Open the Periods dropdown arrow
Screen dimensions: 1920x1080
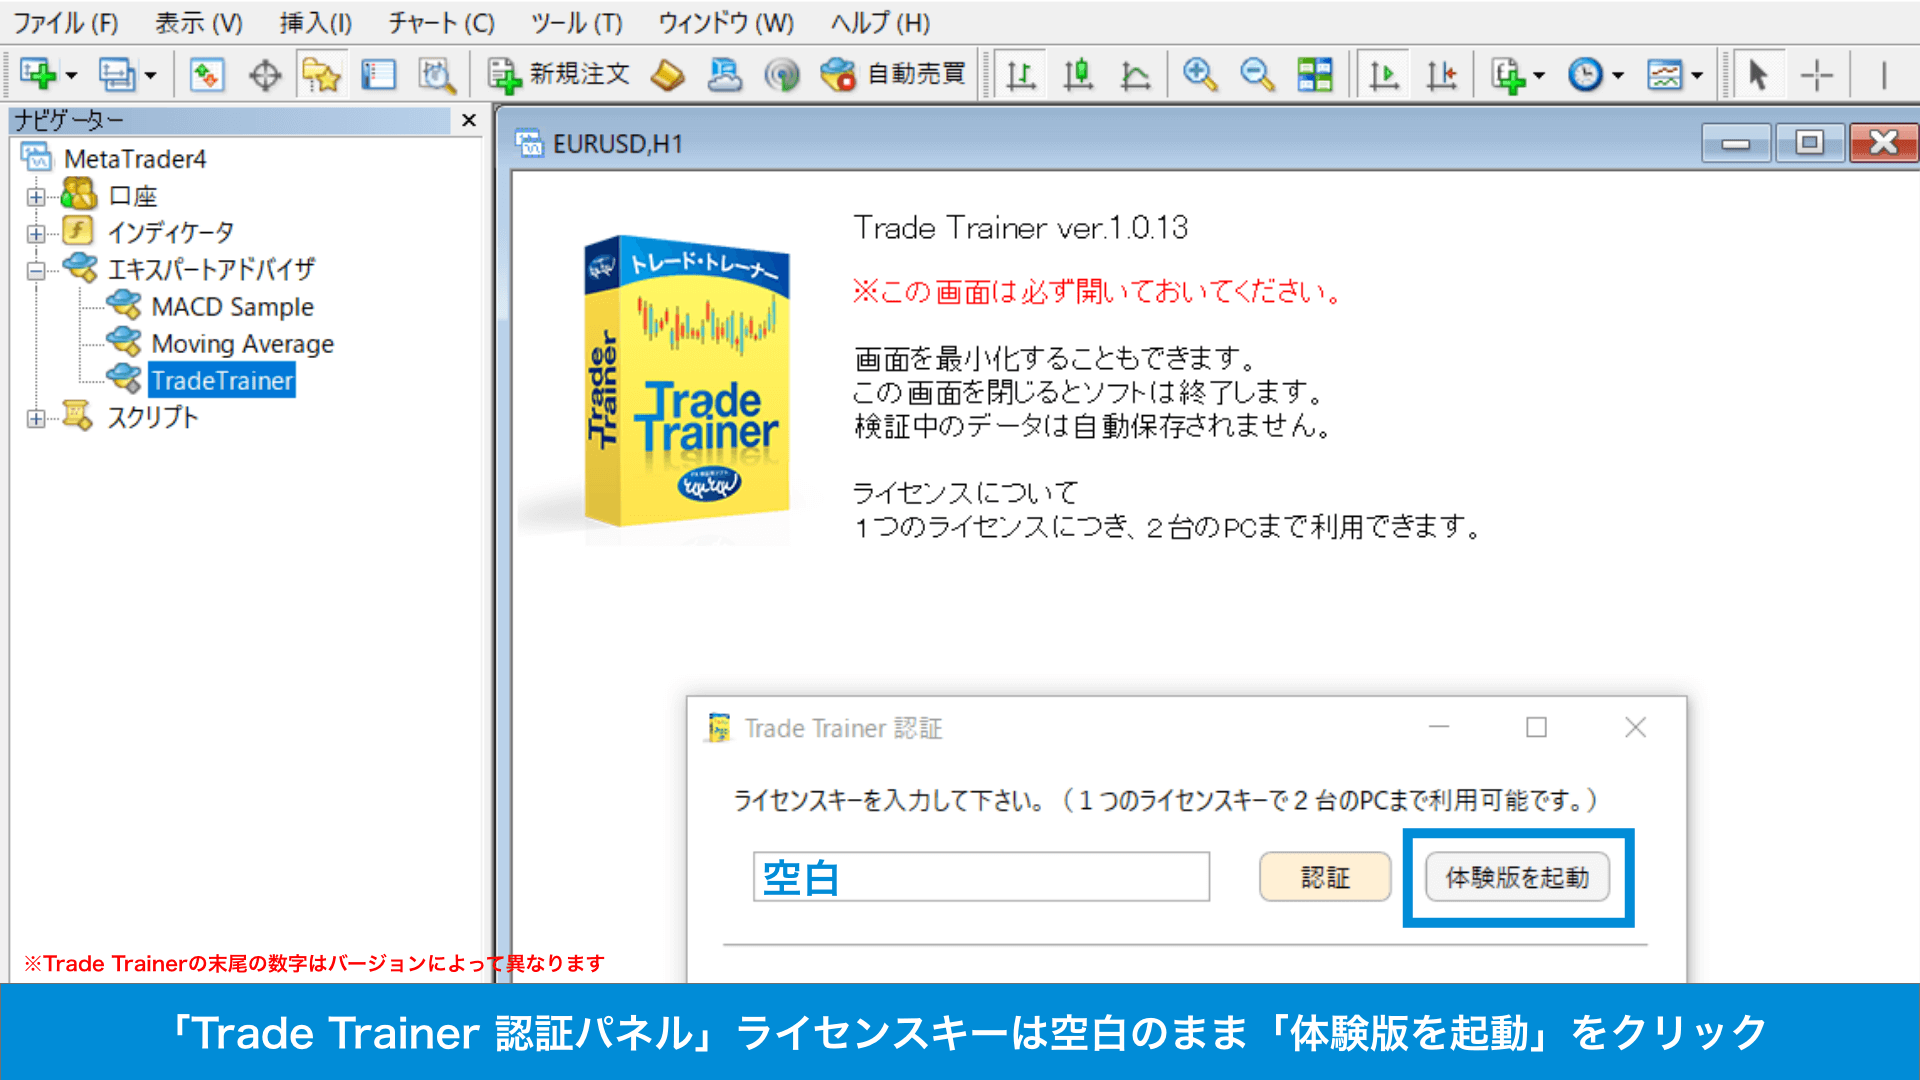pyautogui.click(x=1616, y=73)
